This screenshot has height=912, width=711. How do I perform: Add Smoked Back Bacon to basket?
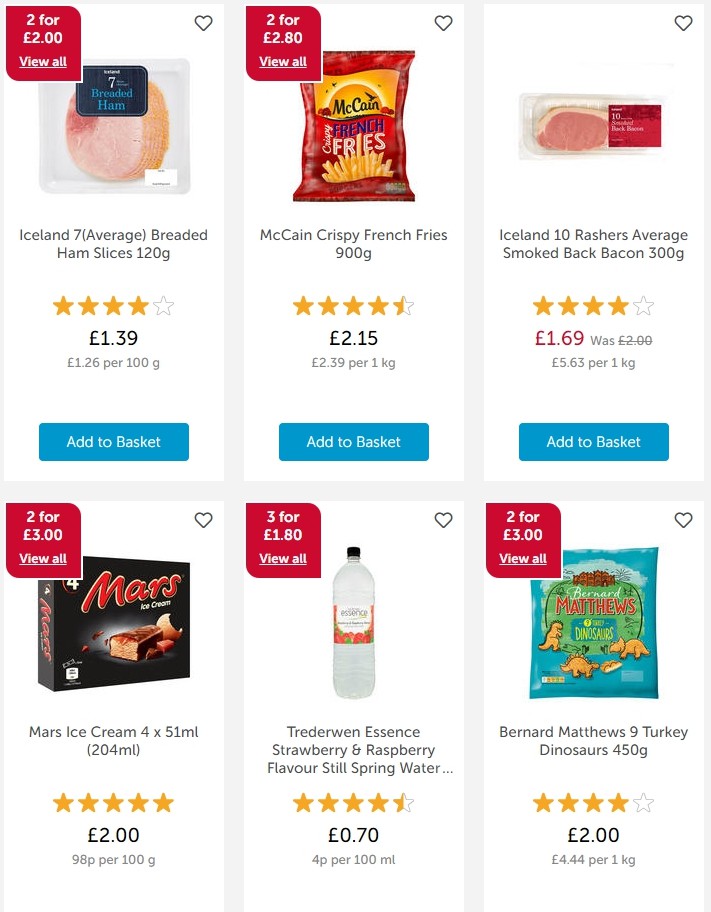593,441
